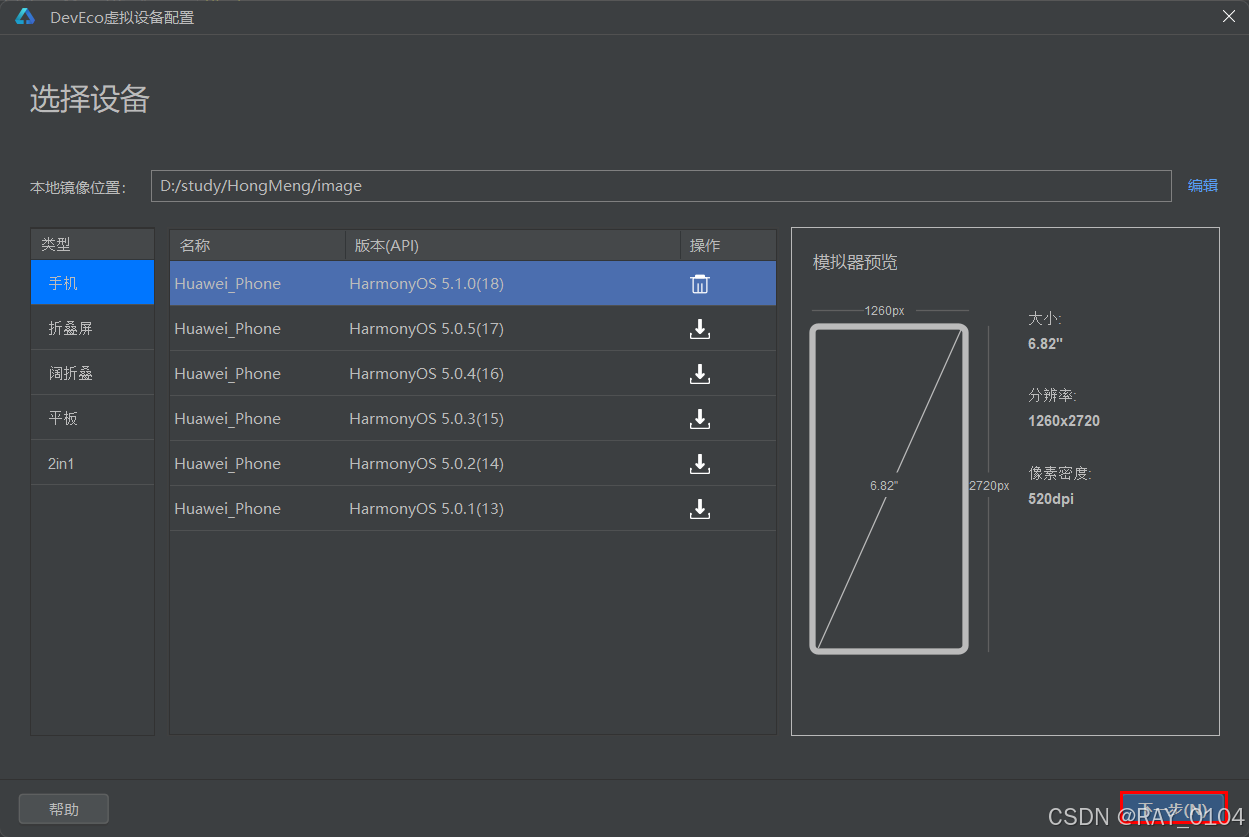Click the 6.82" size value under 大小
The width and height of the screenshot is (1249, 837).
[x=1045, y=344]
